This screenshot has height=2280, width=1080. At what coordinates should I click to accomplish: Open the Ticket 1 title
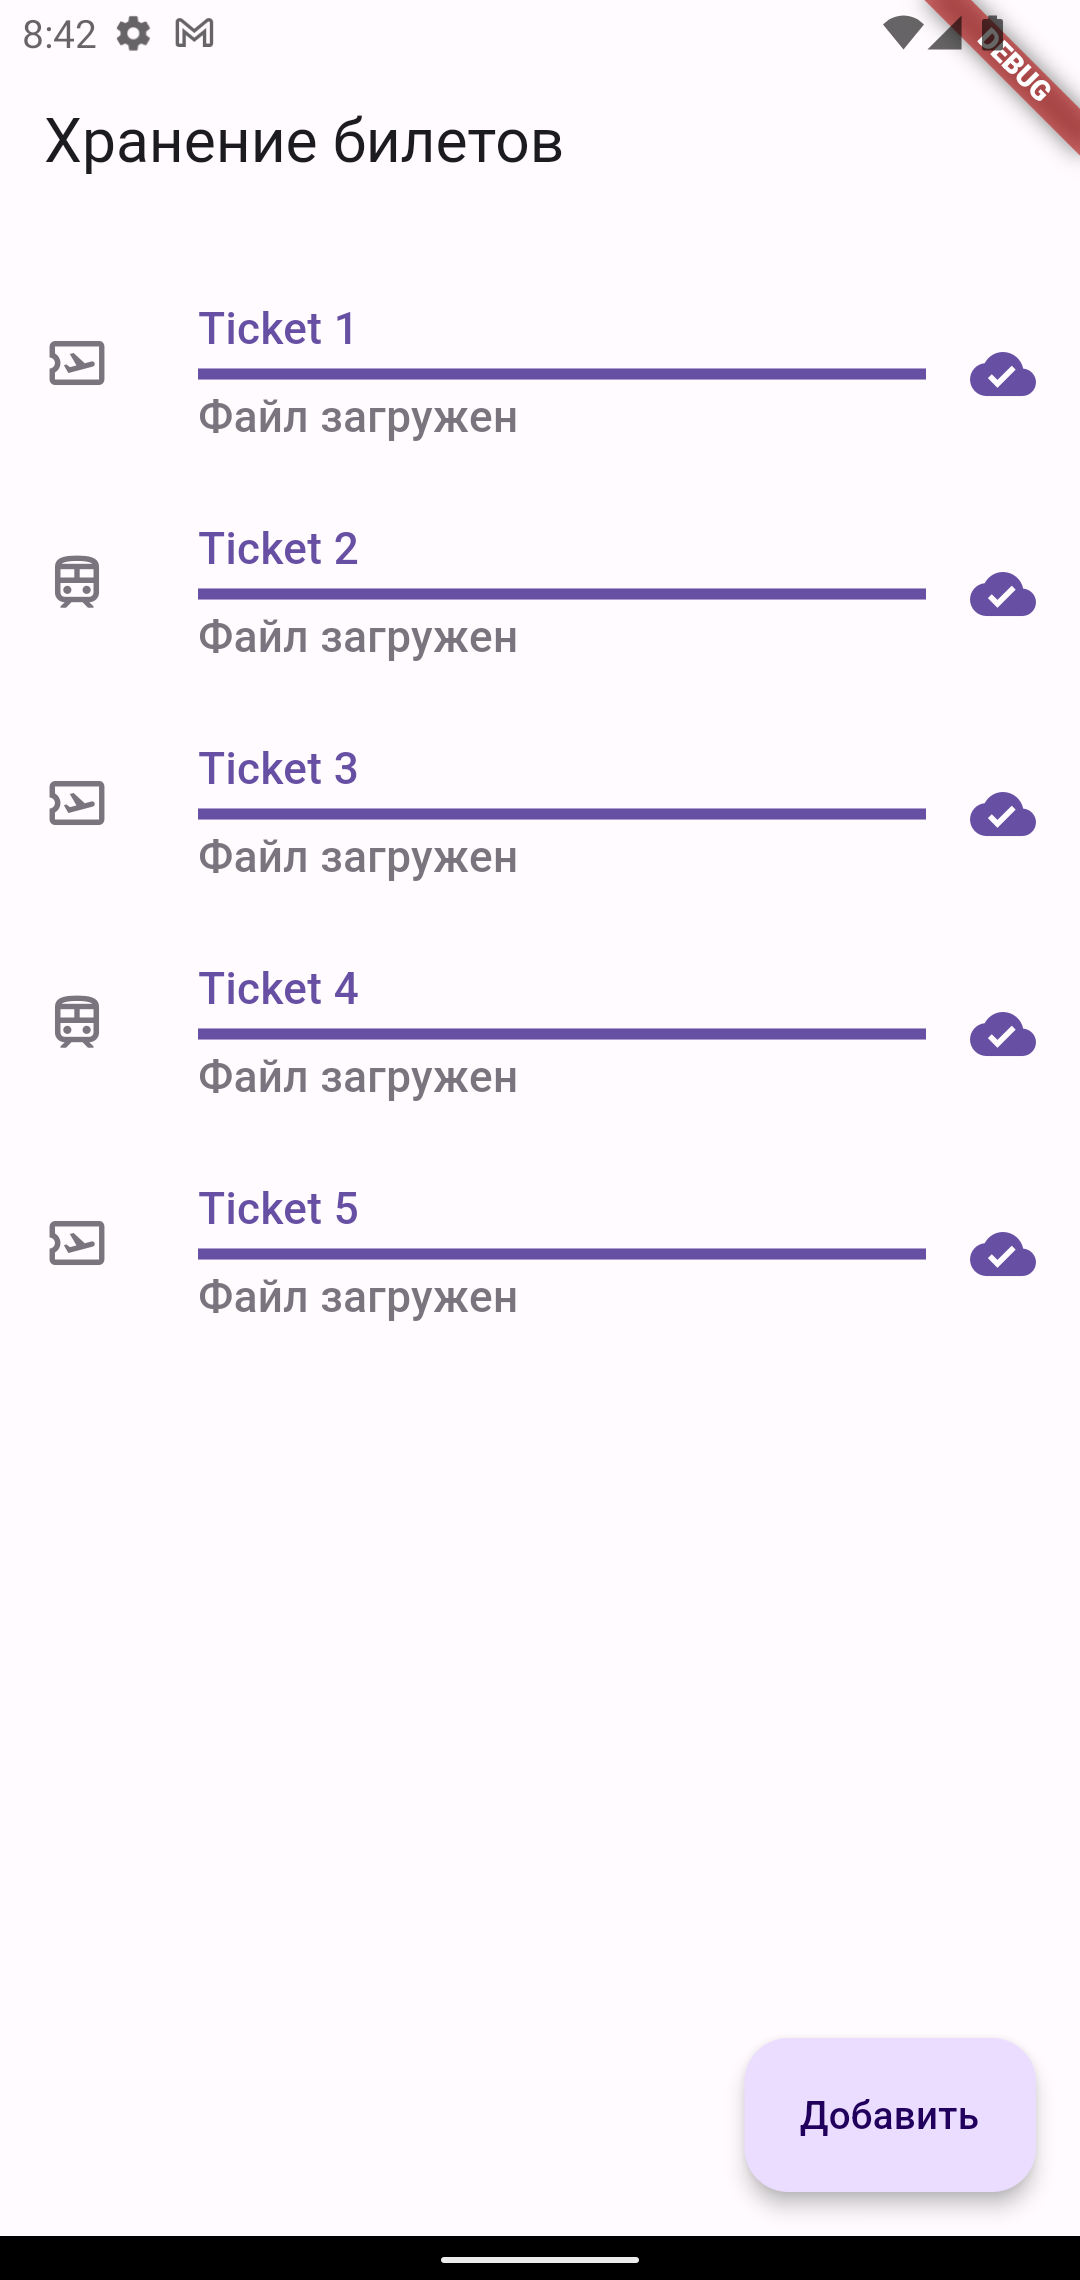[277, 329]
